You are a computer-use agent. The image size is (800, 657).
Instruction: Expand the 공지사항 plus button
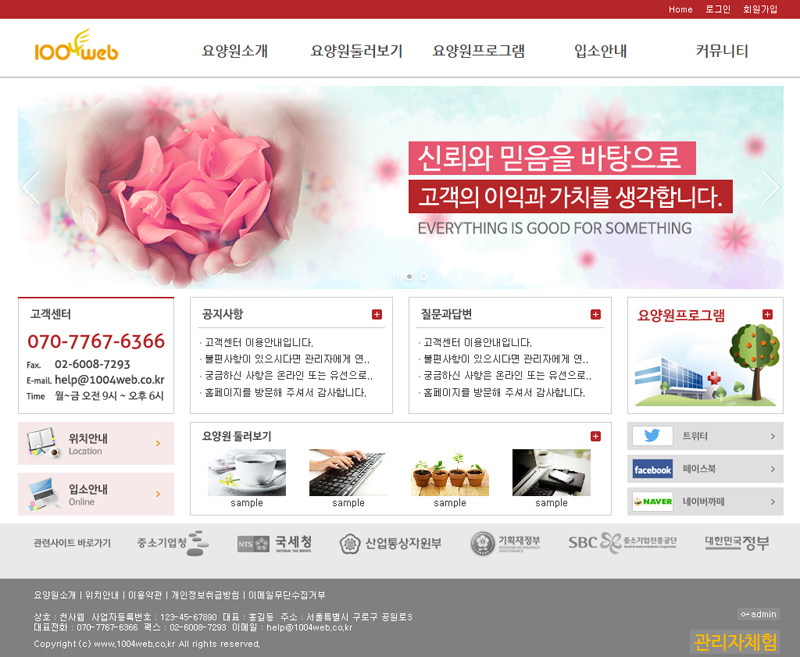pos(377,314)
